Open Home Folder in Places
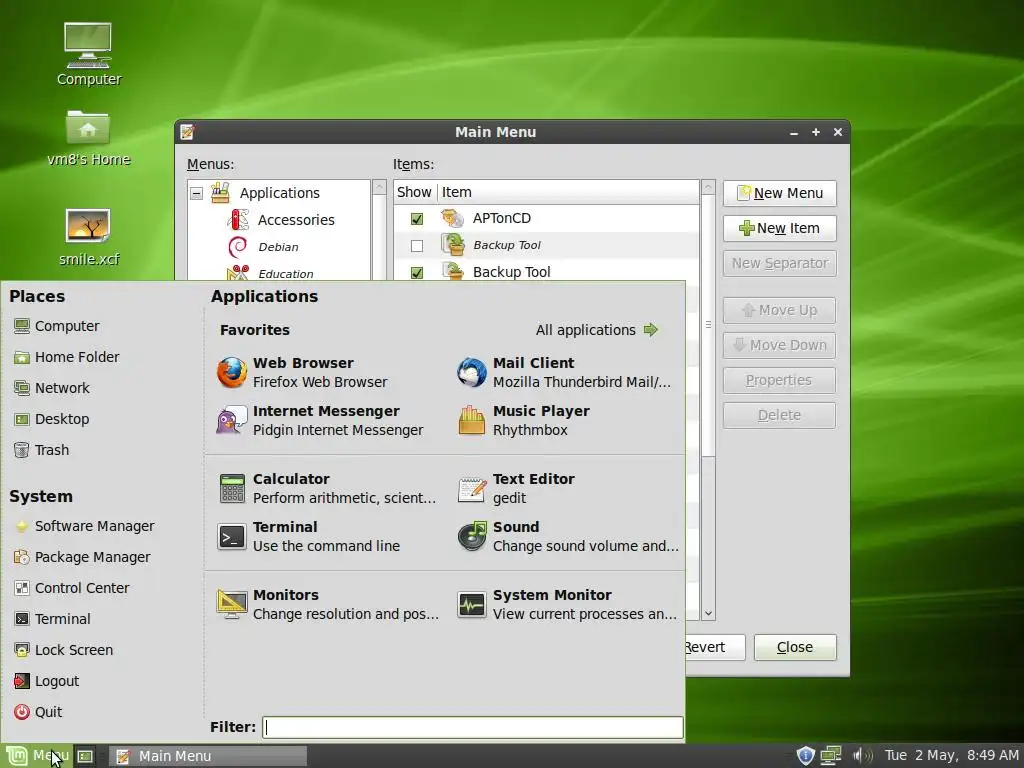The height and width of the screenshot is (768, 1024). click(x=67, y=357)
